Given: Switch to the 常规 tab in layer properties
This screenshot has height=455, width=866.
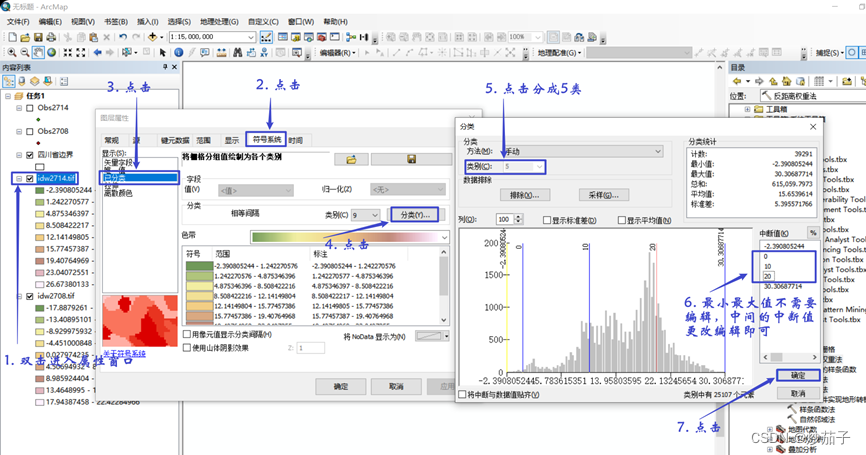Looking at the screenshot, I should 112,140.
